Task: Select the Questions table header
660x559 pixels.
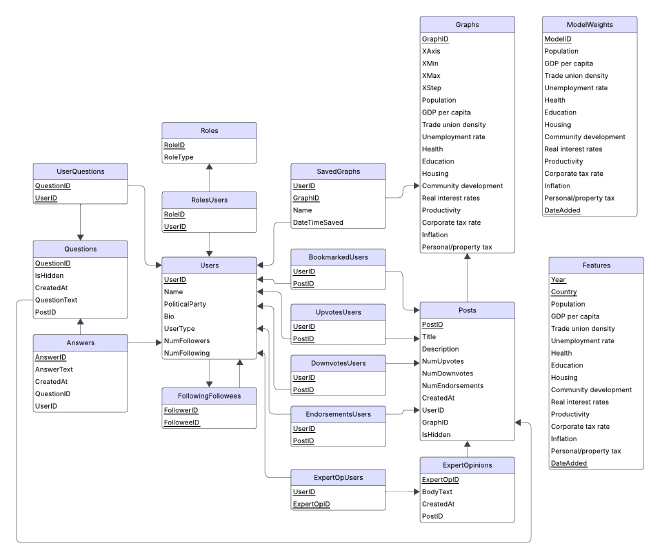Action: click(x=78, y=247)
